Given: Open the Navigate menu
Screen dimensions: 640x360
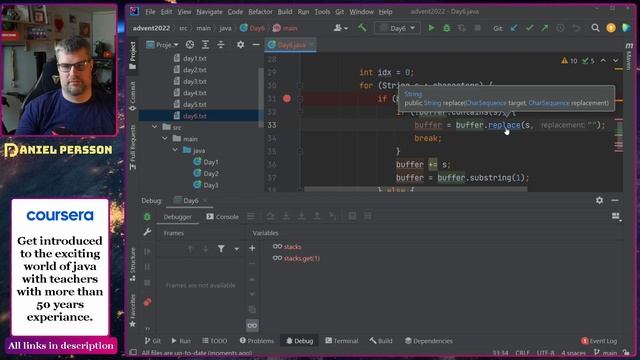Looking at the screenshot, I should pyautogui.click(x=209, y=11).
